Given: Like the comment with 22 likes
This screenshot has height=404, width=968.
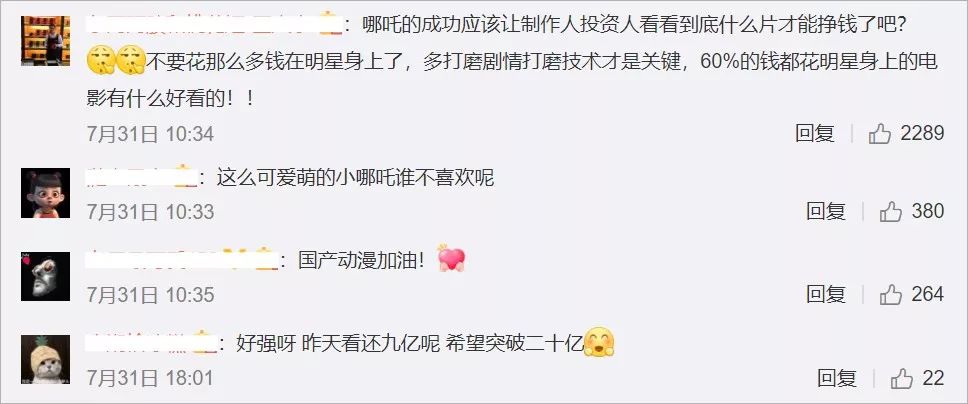Looking at the screenshot, I should (902, 377).
